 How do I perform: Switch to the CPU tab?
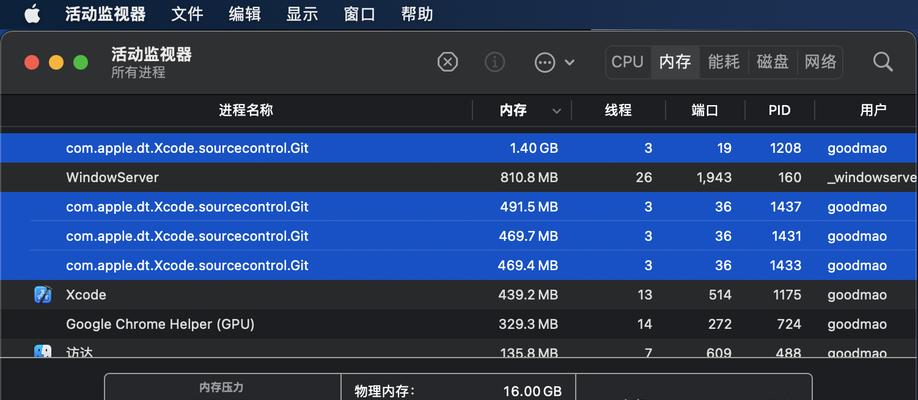[628, 62]
